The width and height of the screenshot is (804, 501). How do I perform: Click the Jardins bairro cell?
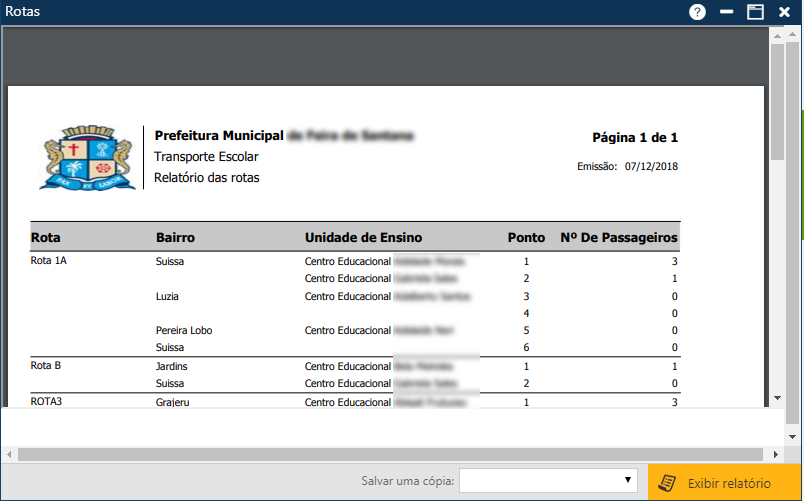[172, 366]
